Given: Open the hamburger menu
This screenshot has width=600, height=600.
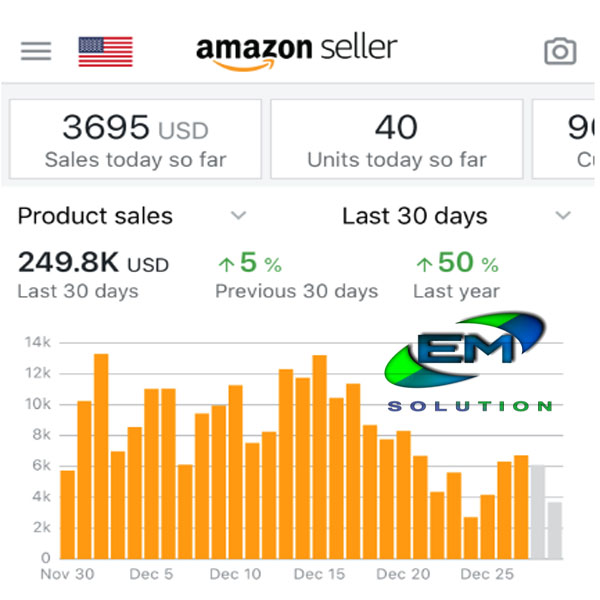Looking at the screenshot, I should [36, 50].
